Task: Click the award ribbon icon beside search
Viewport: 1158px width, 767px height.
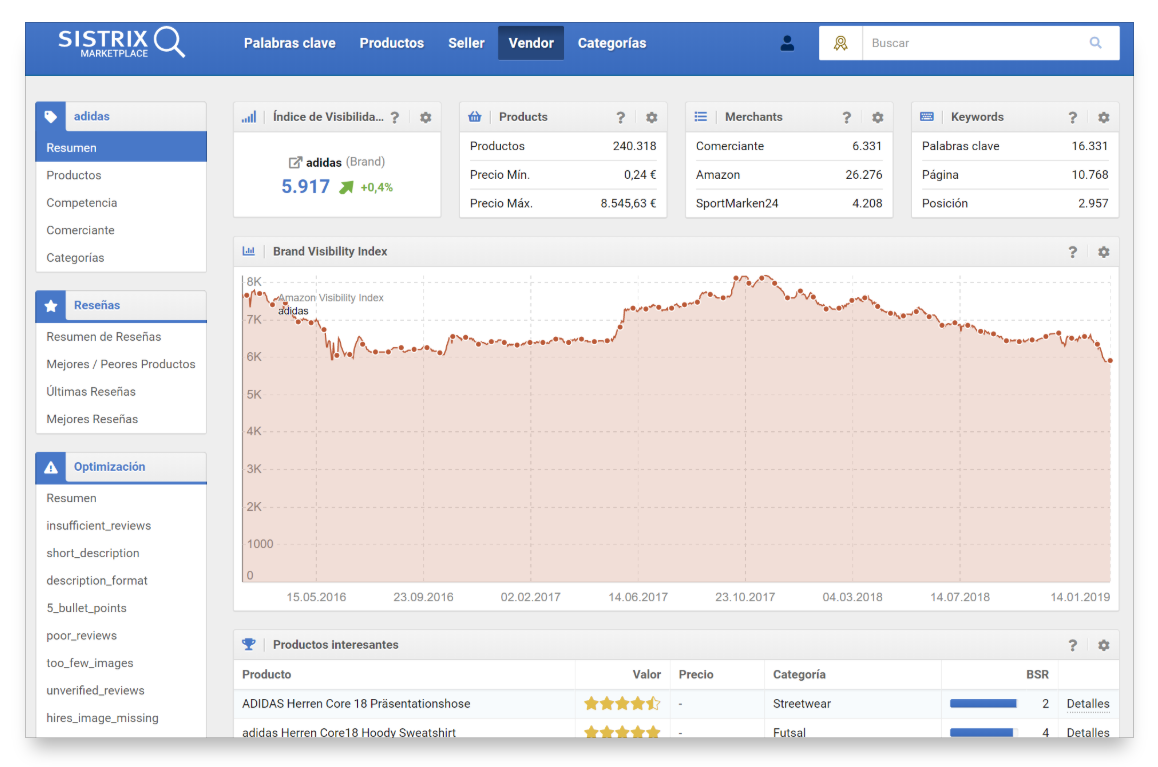Action: [840, 43]
